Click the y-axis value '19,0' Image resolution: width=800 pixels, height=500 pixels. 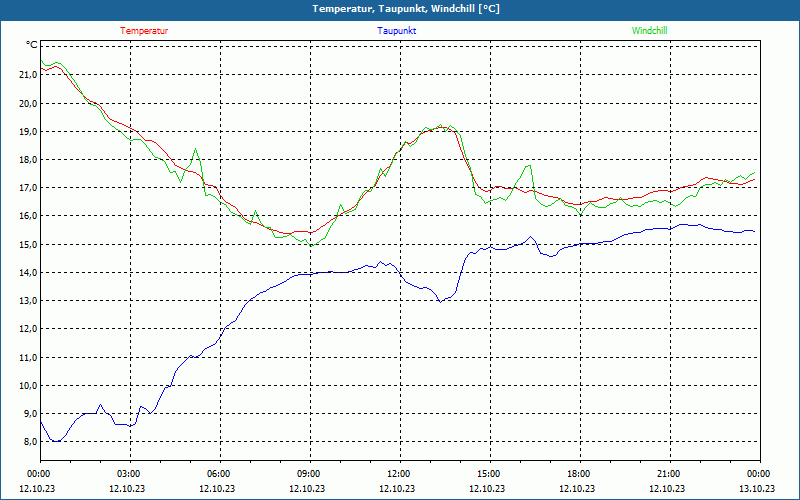29,132
